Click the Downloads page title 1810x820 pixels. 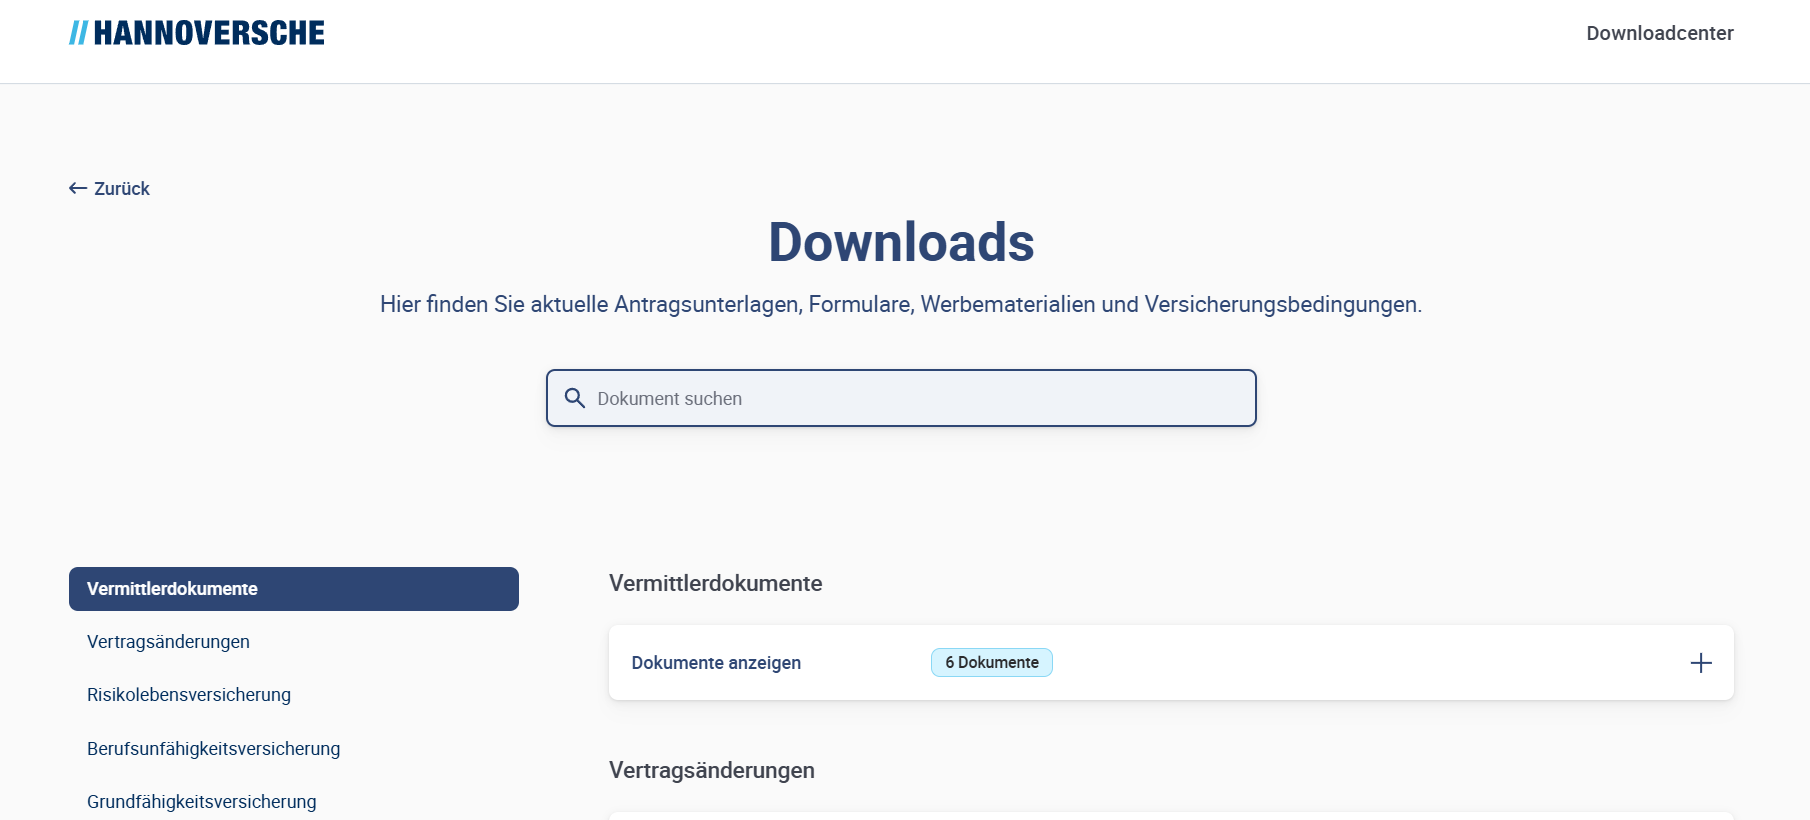[x=901, y=242]
